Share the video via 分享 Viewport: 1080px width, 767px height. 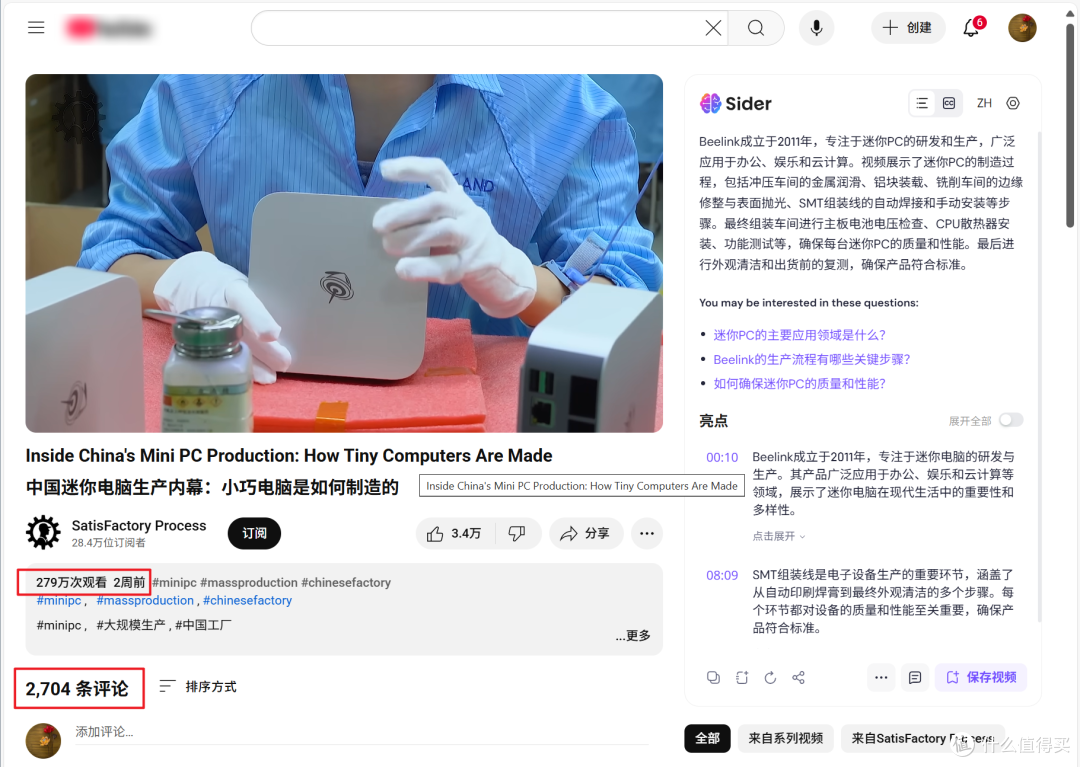tap(586, 534)
